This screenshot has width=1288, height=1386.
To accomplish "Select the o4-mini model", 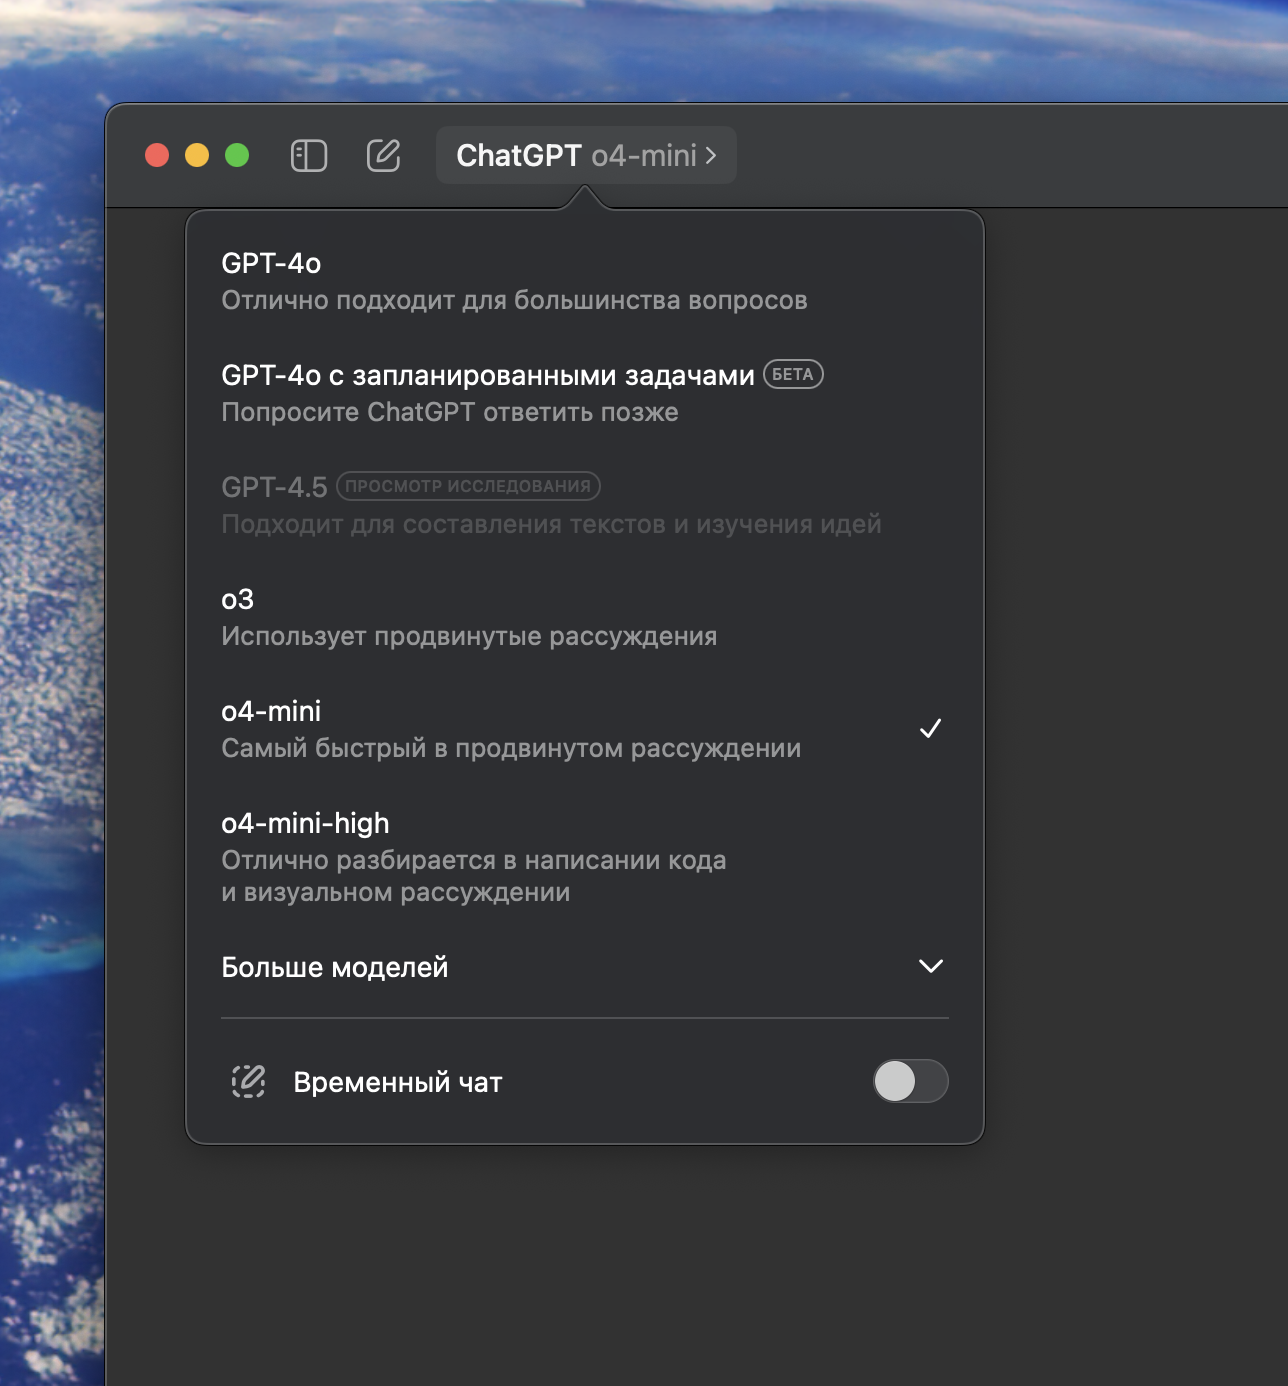I will (x=585, y=729).
